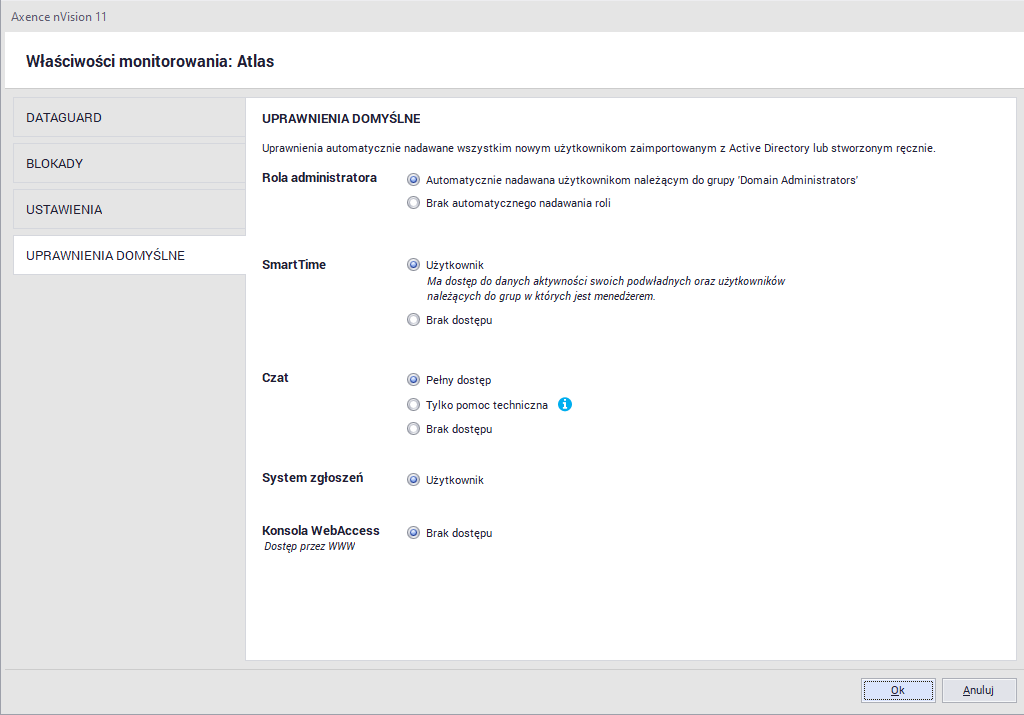Screen dimensions: 1024x715
Task: Choose 'Brak dostępu' under SmartTime
Action: 413,319
